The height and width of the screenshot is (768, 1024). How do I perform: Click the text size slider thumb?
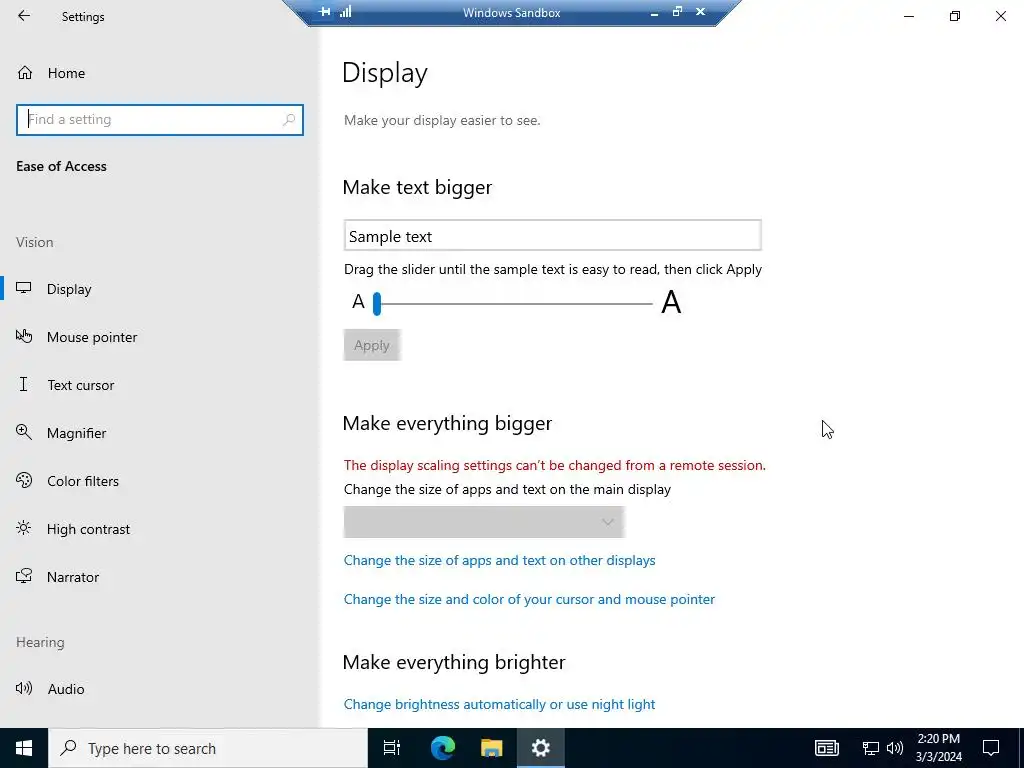tap(377, 304)
